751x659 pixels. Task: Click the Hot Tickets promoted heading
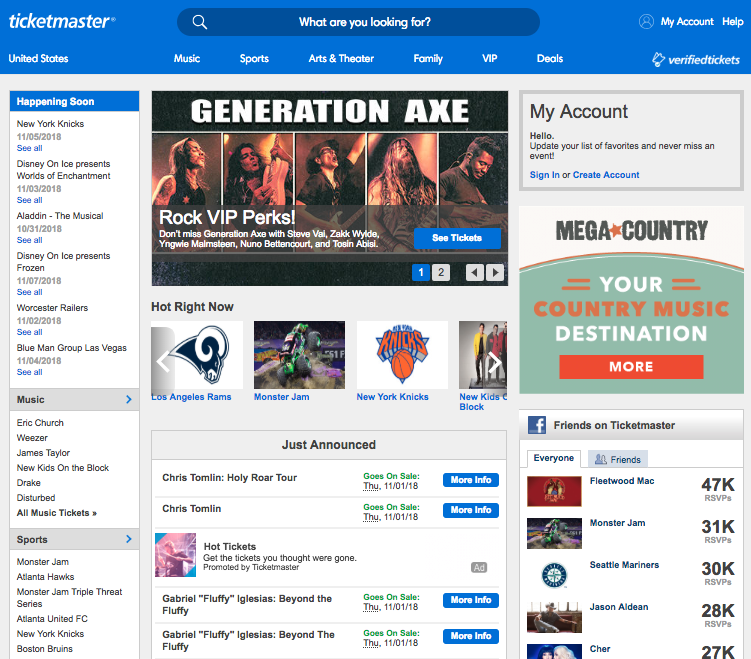tap(230, 546)
